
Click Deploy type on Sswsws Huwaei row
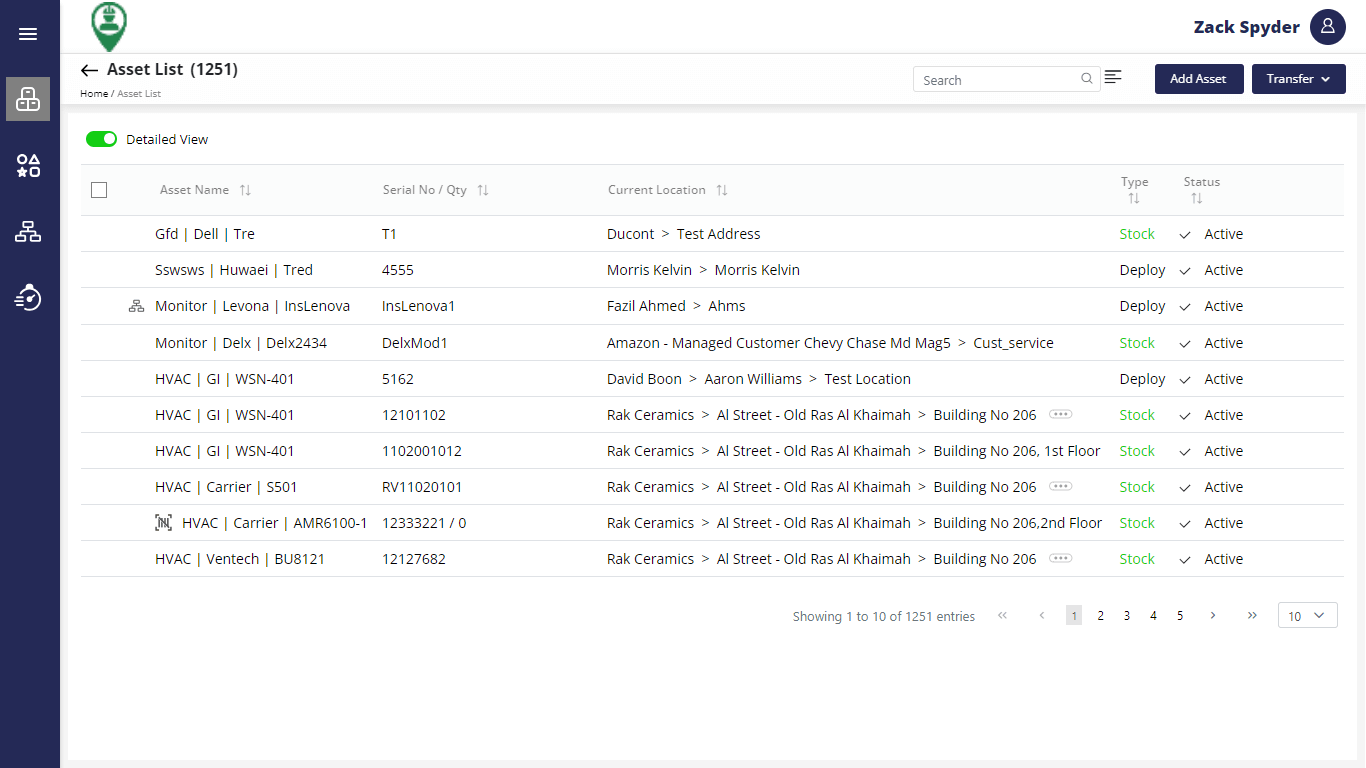tap(1143, 270)
